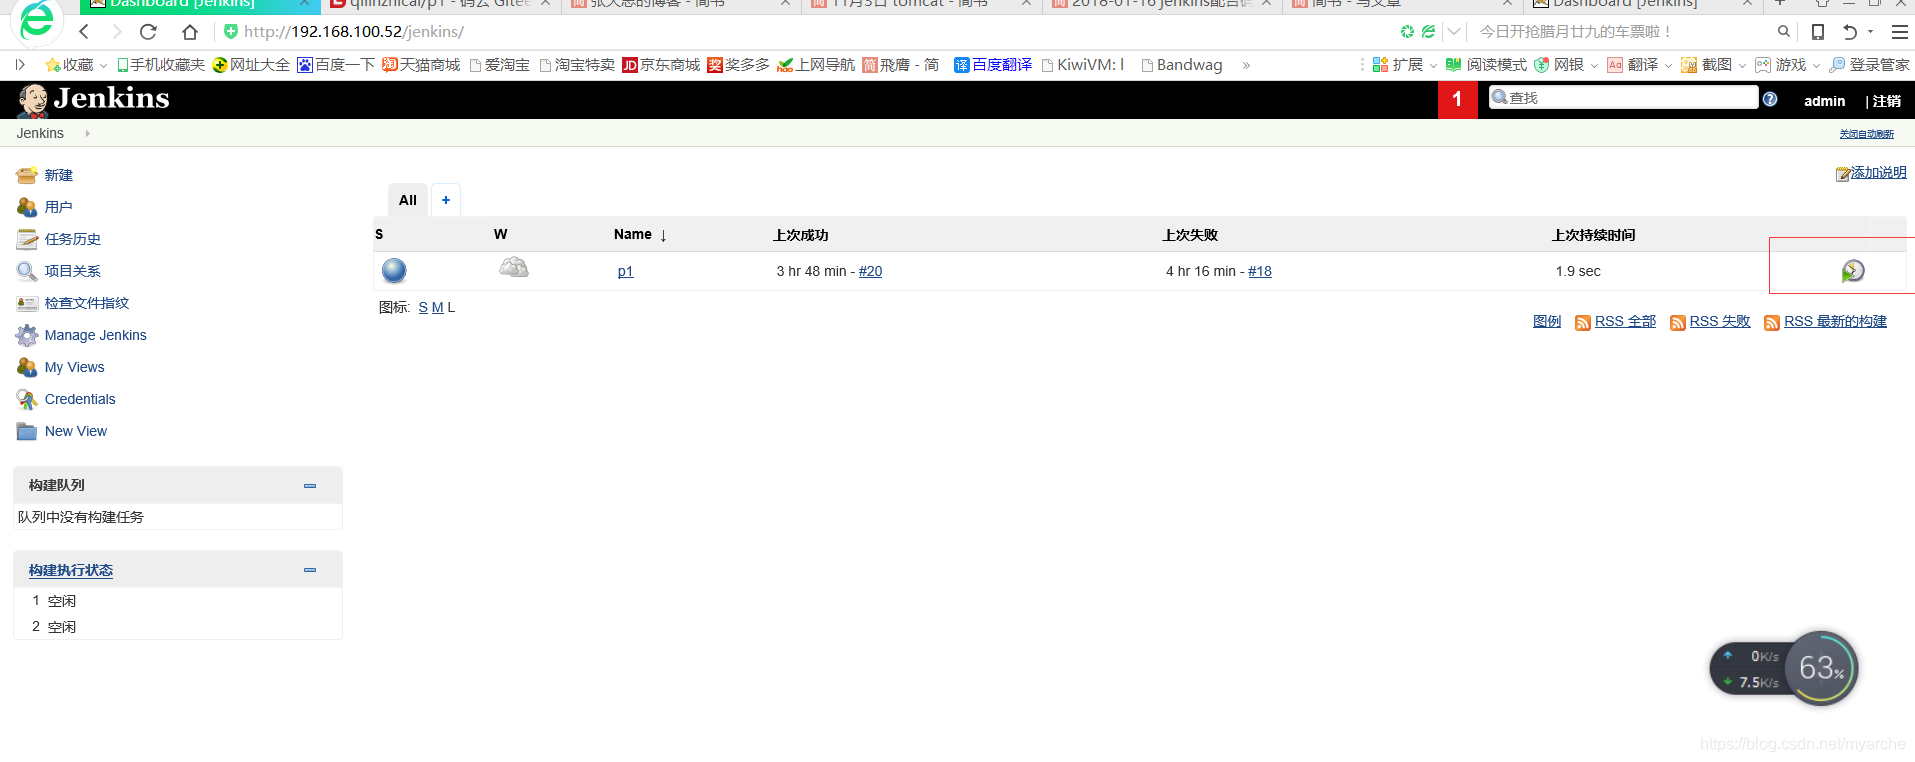This screenshot has width=1915, height=762.
Task: Collapse the 构建执行状态 panel
Action: coord(310,570)
